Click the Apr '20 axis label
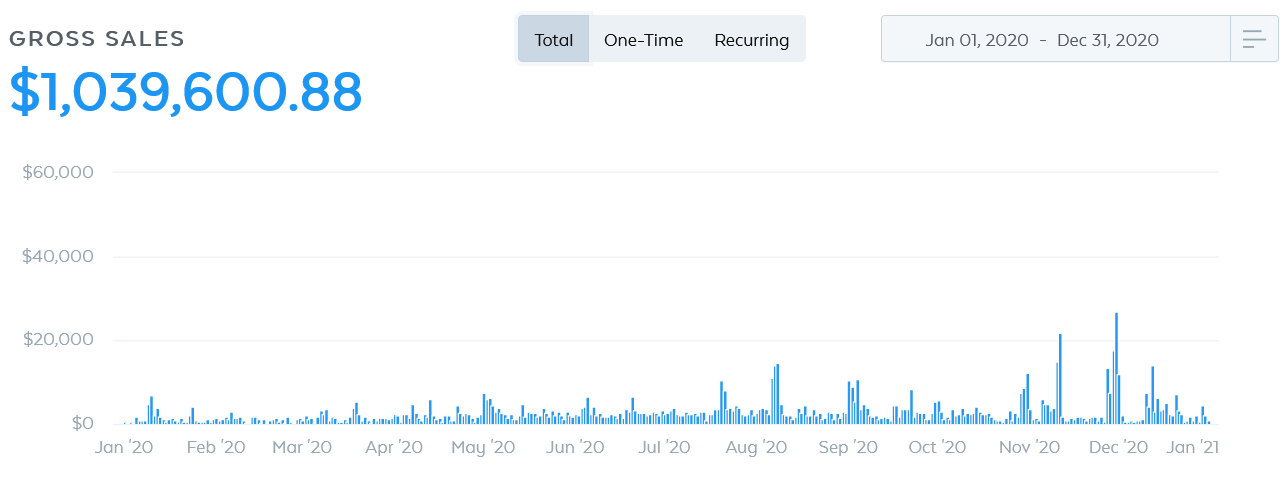This screenshot has height=482, width=1287. [x=394, y=447]
